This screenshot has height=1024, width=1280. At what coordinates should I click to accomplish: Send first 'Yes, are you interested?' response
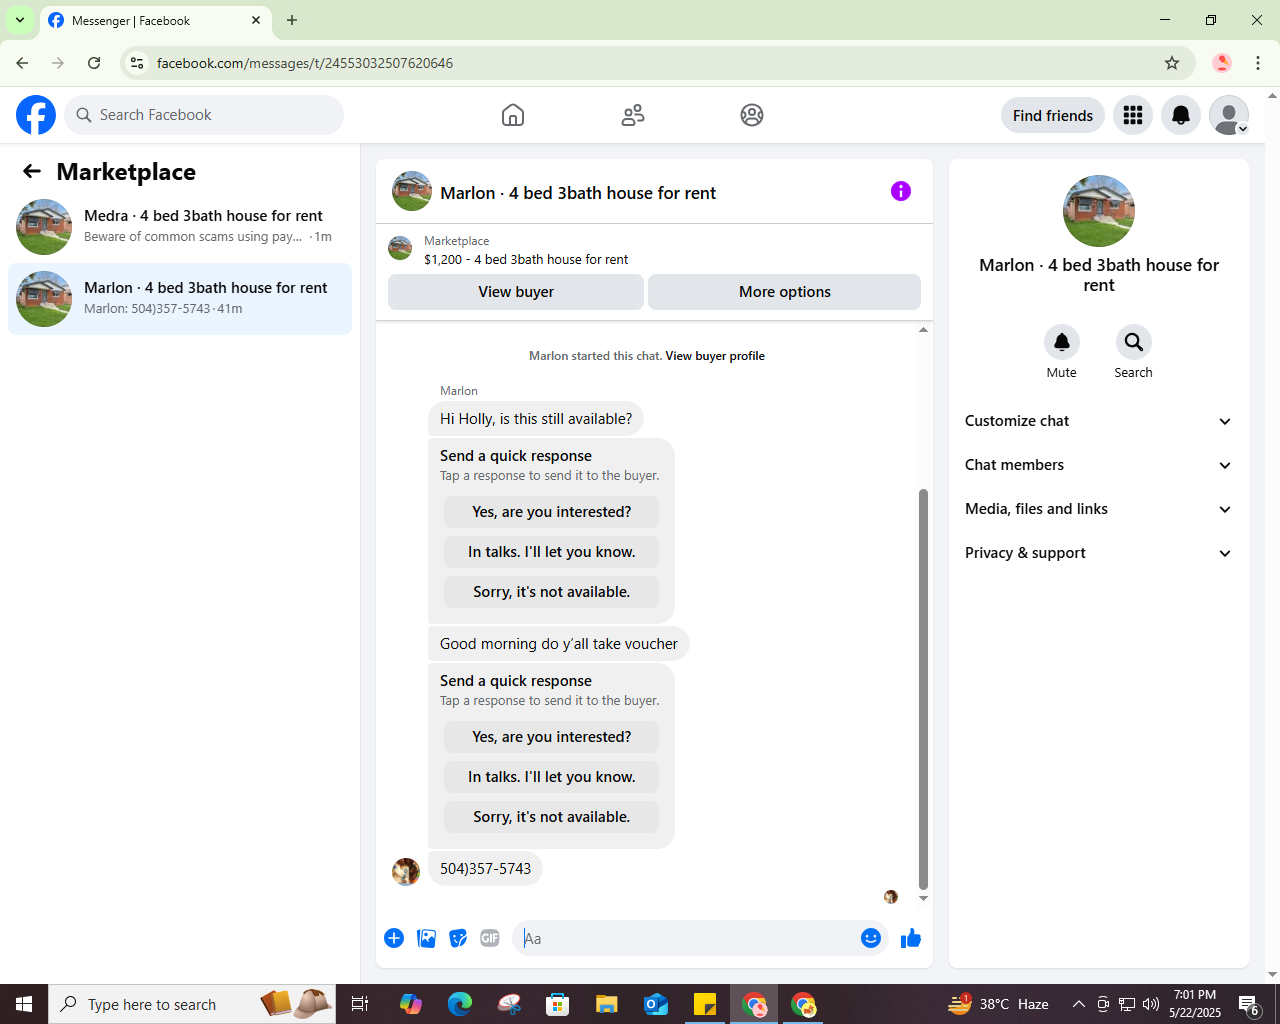coord(552,512)
